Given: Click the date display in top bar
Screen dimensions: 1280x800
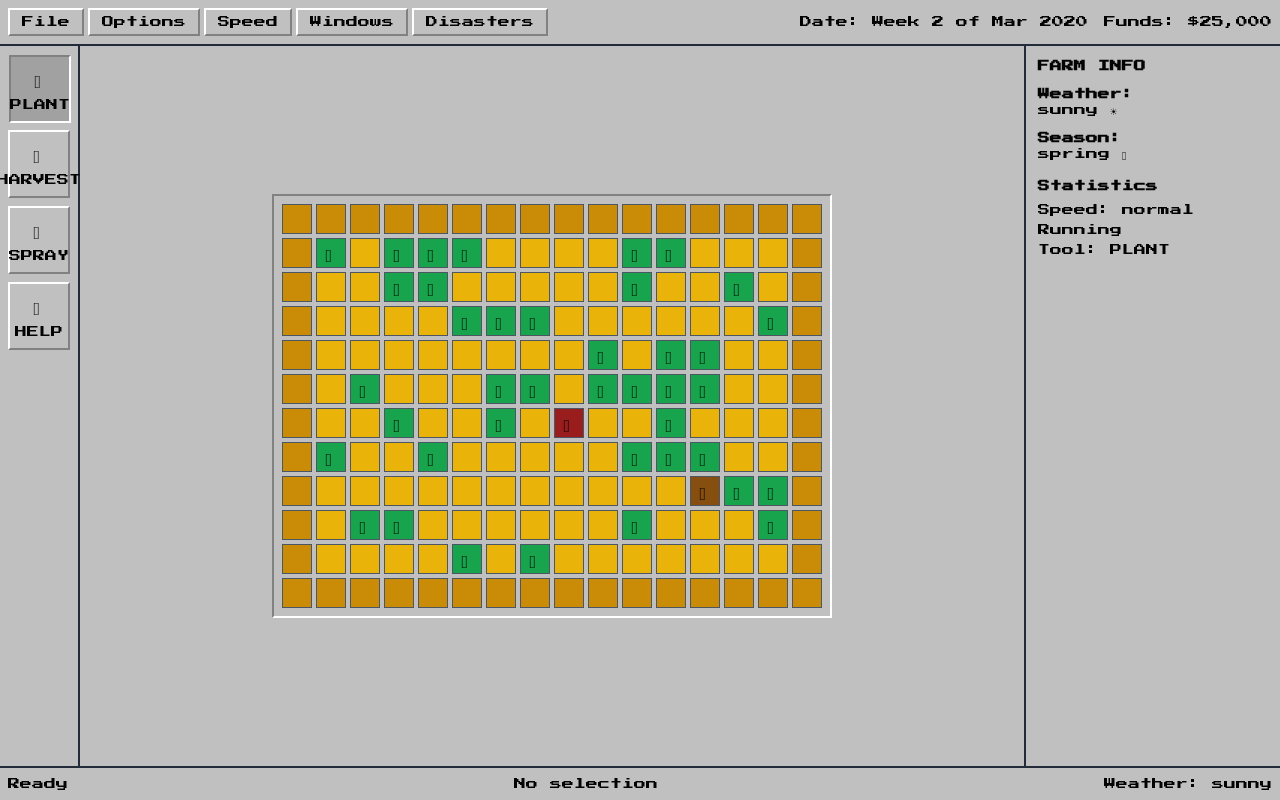Looking at the screenshot, I should 942,22.
